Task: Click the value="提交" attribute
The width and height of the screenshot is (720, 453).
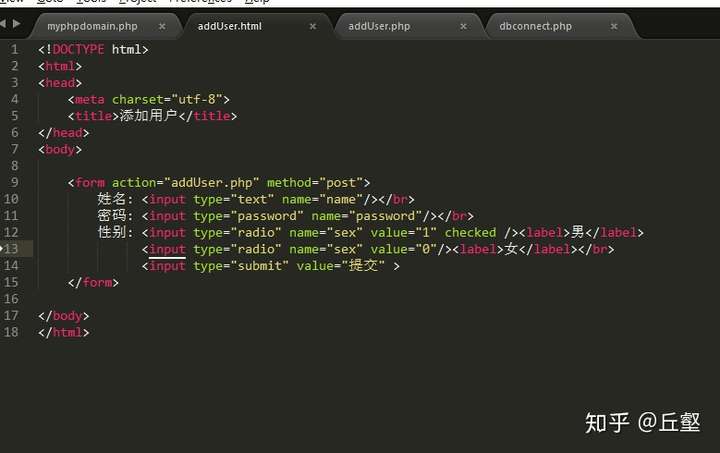Action: pyautogui.click(x=340, y=266)
